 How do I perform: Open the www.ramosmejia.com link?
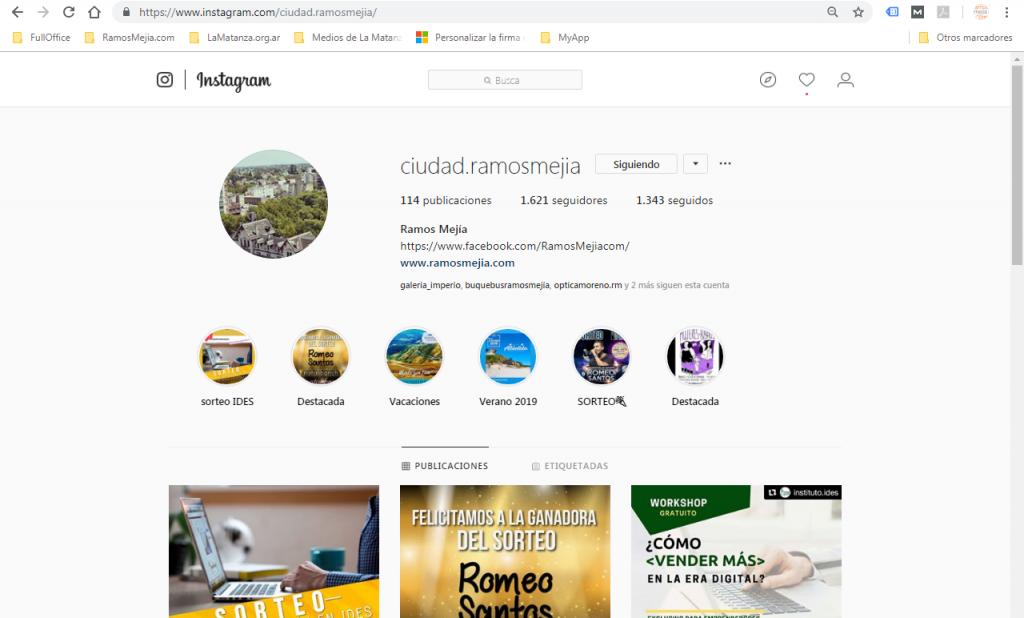457,263
